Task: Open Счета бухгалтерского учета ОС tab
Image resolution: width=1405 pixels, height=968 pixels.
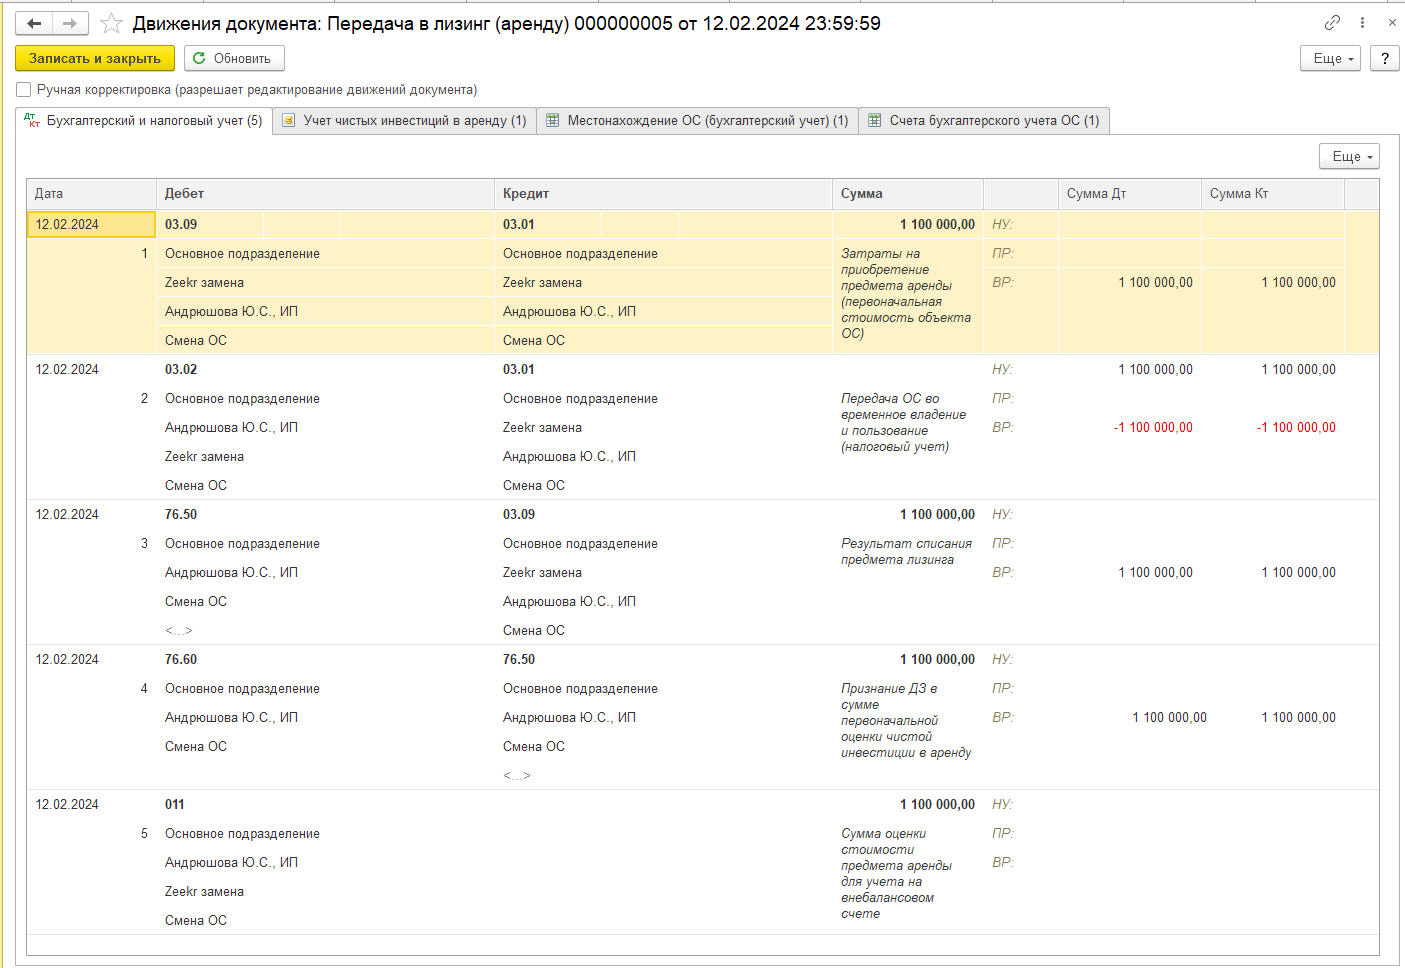Action: click(984, 121)
